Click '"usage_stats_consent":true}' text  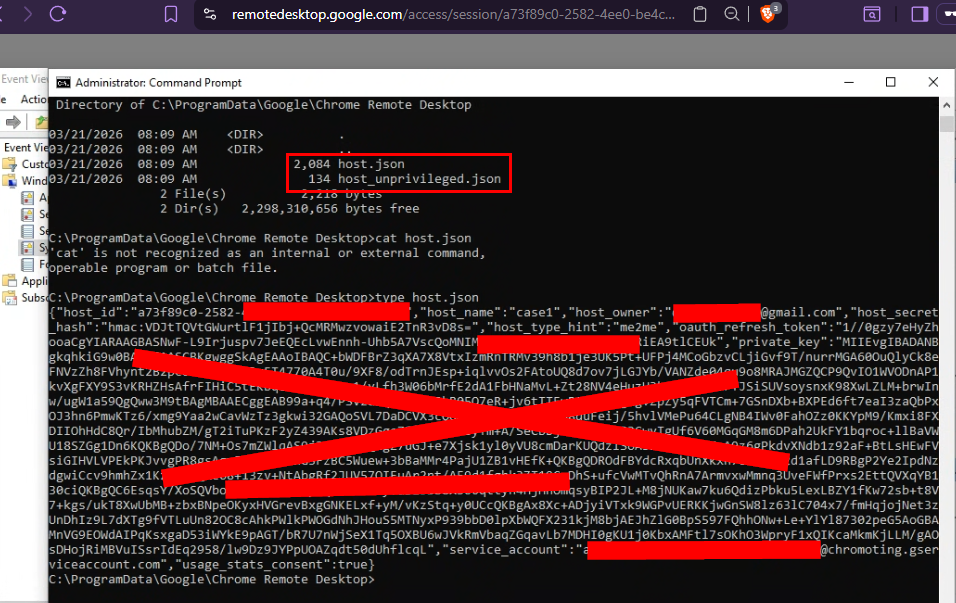click(274, 565)
